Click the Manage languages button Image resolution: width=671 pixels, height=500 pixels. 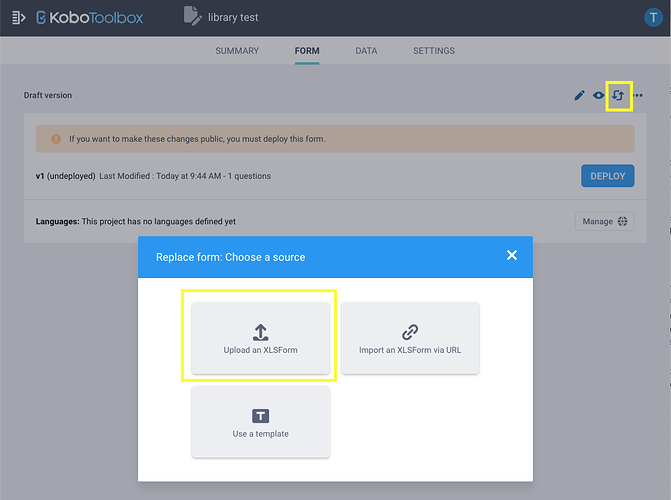point(604,221)
